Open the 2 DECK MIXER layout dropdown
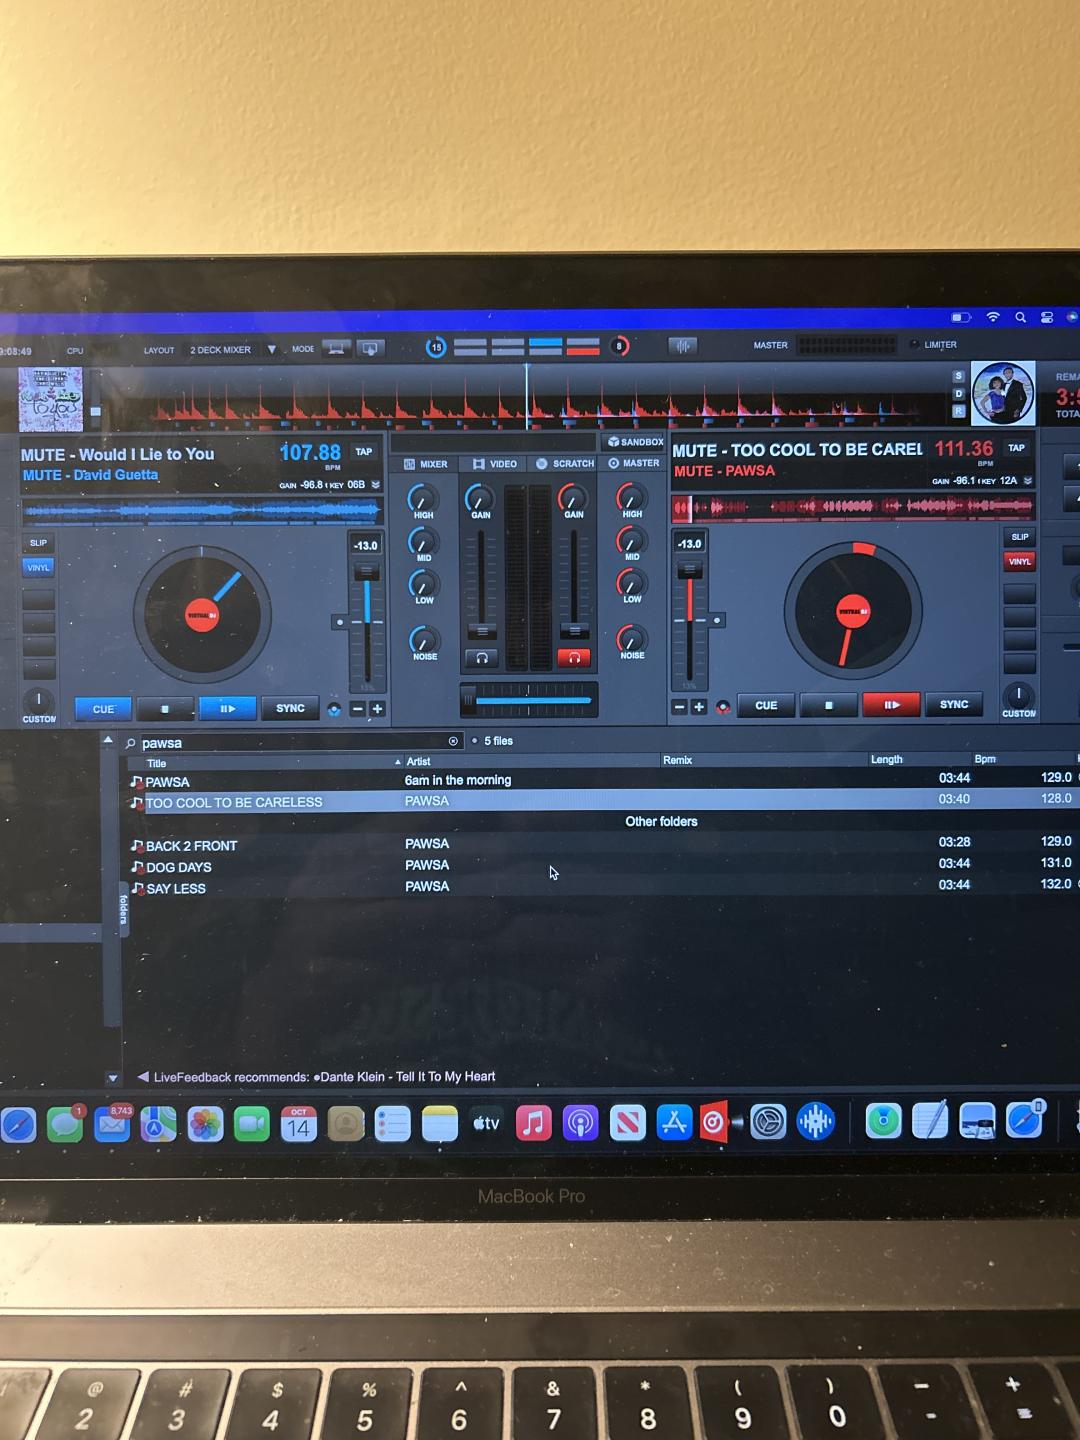 pos(271,350)
